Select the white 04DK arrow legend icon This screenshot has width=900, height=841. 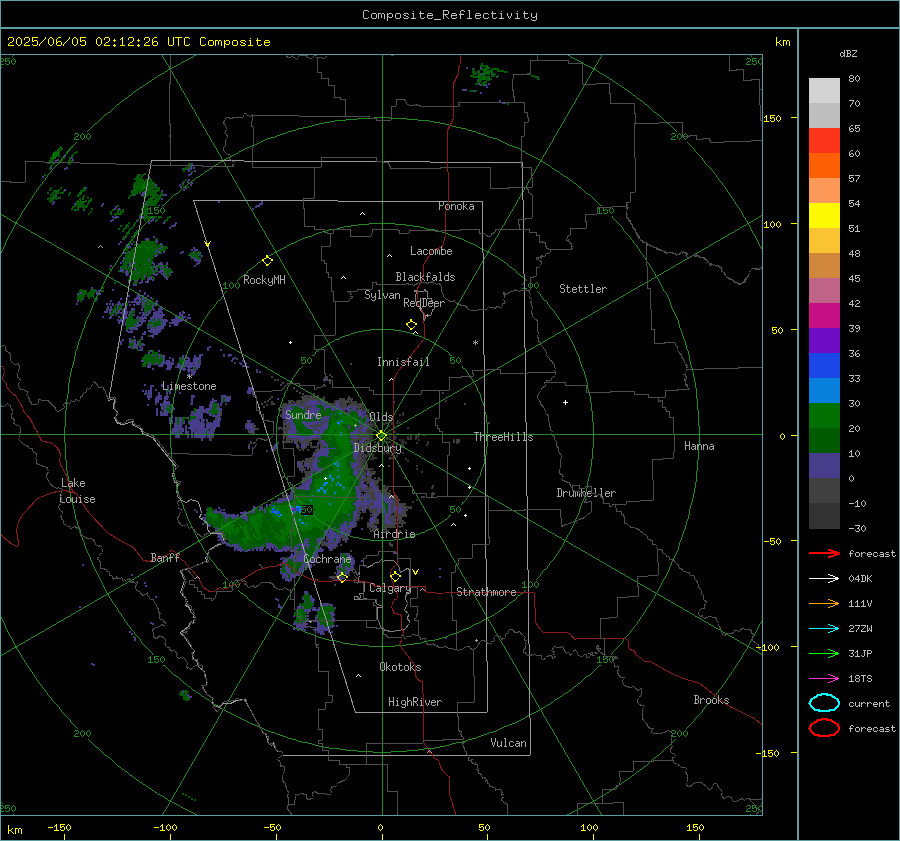(824, 579)
